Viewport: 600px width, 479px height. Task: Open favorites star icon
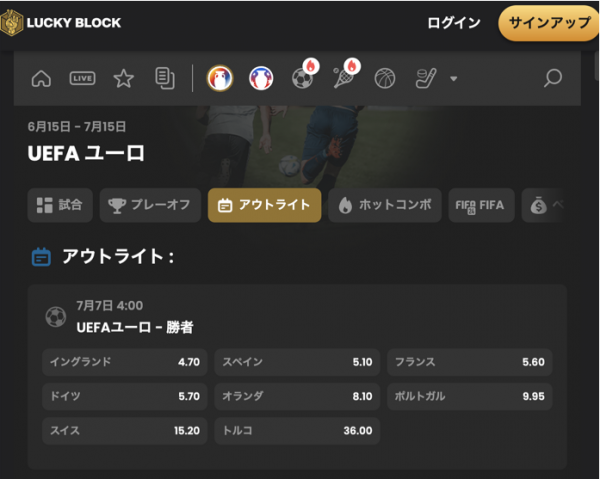[x=124, y=79]
